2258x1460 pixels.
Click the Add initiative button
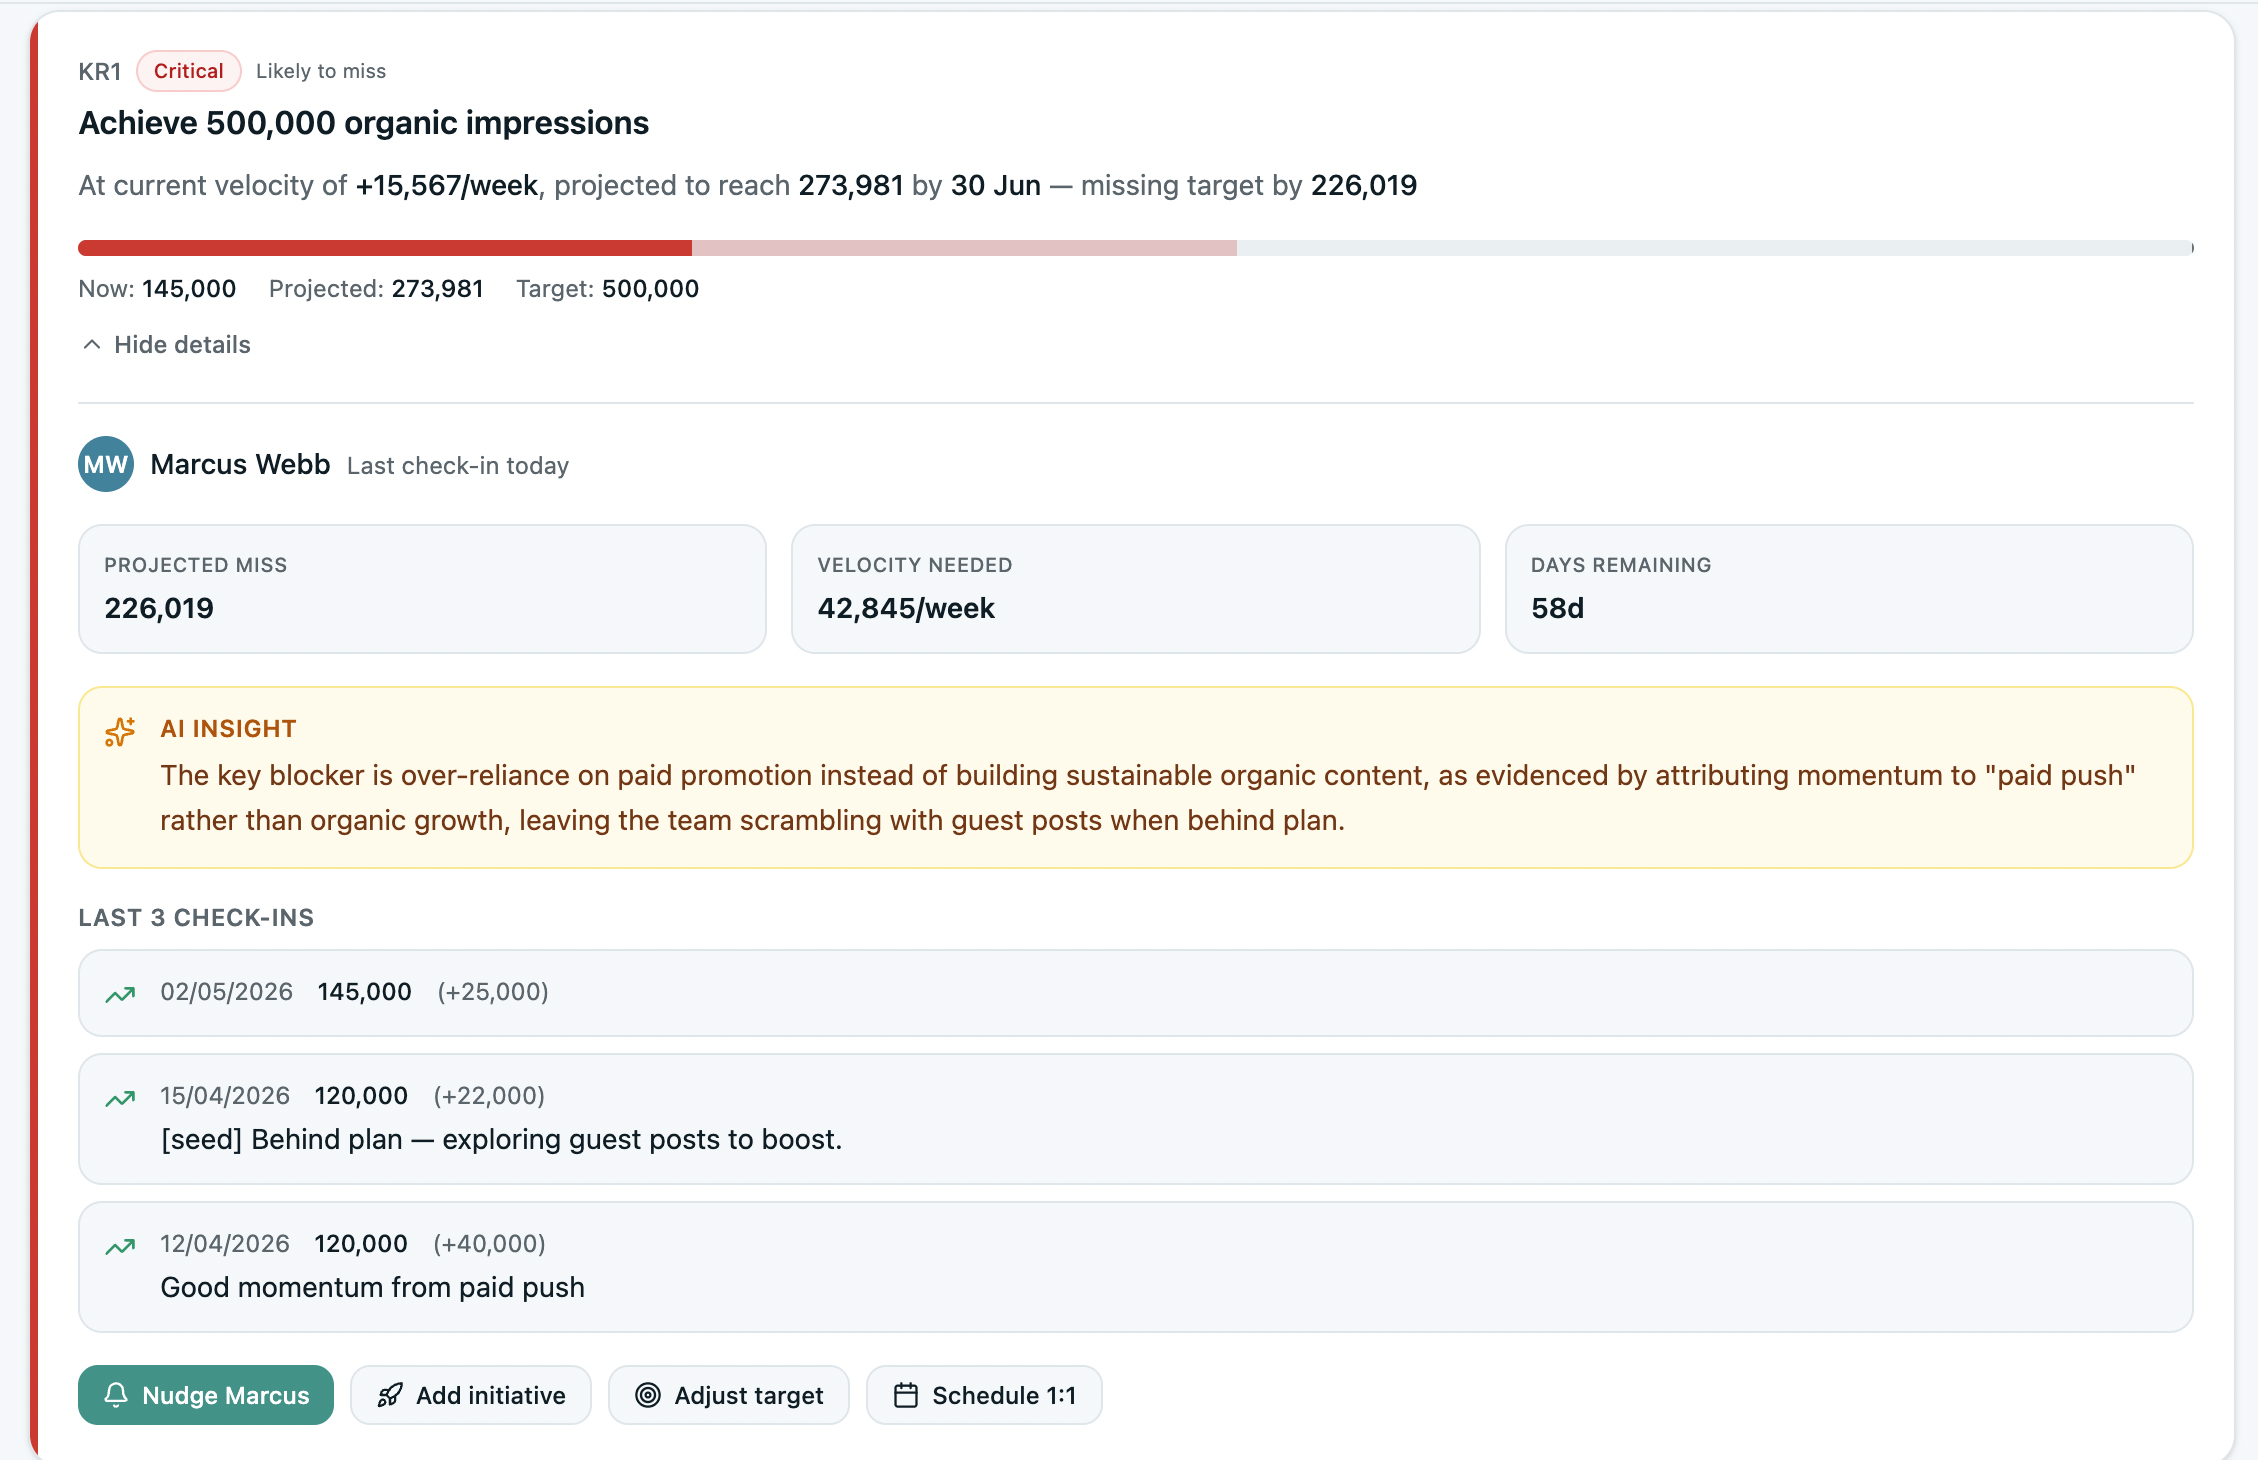(471, 1395)
